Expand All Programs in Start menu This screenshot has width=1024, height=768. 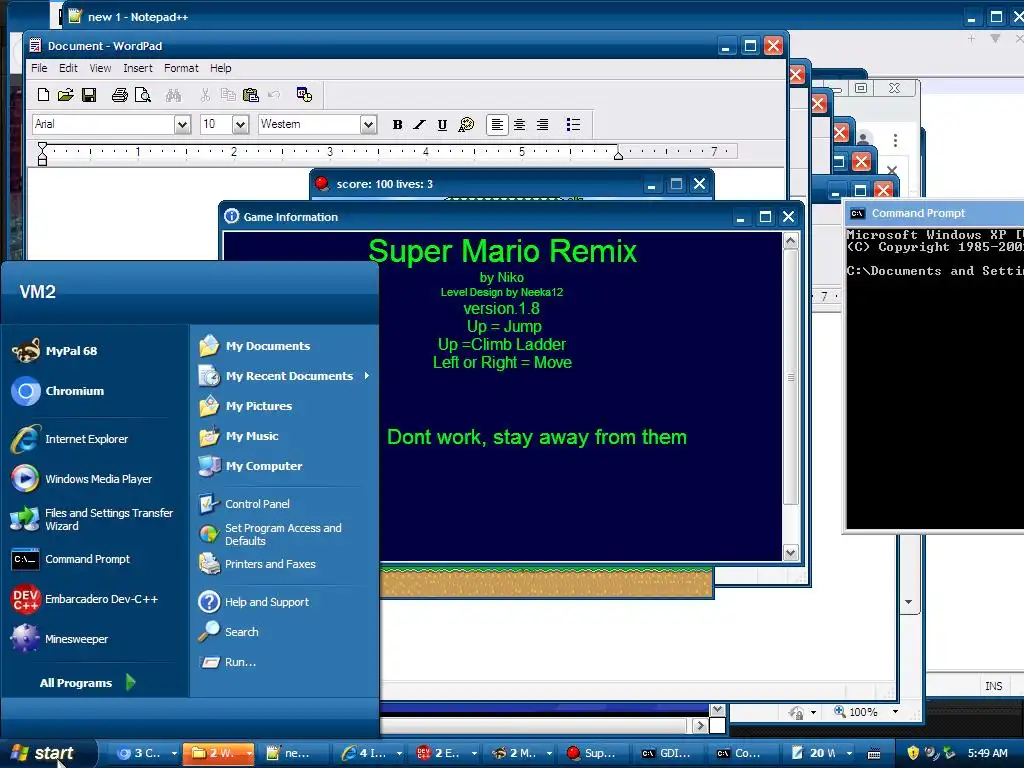88,682
